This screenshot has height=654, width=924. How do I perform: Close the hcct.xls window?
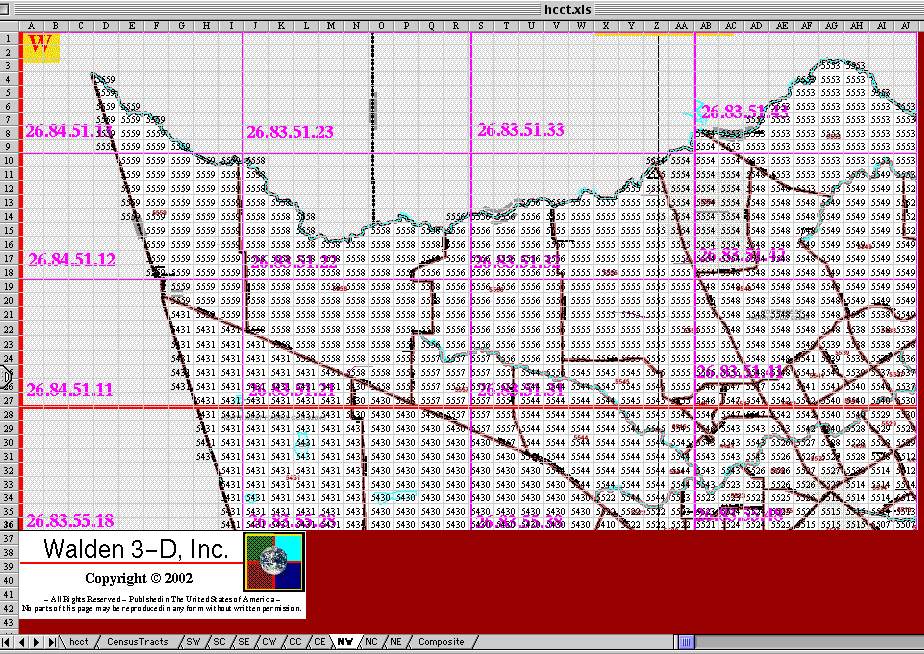tap(5, 9)
